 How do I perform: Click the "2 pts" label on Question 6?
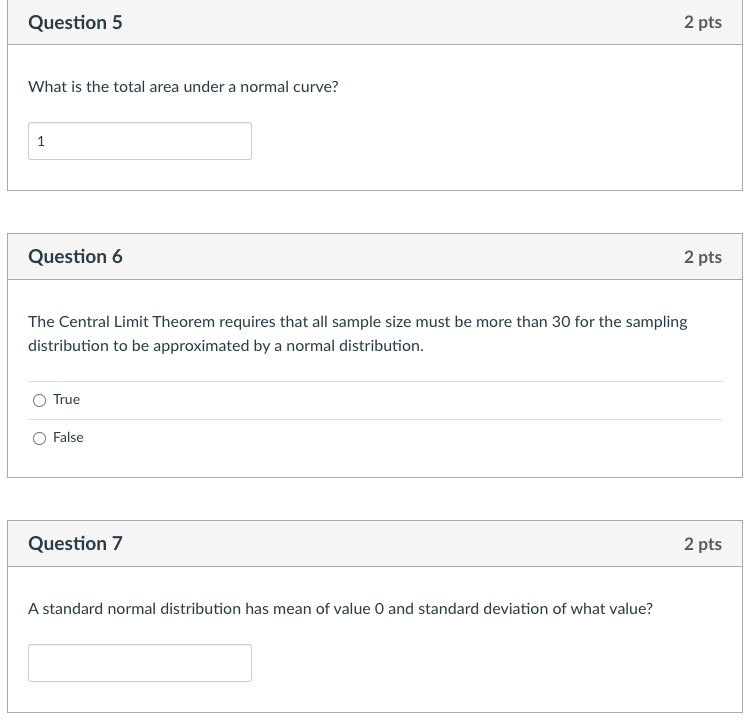pos(702,257)
